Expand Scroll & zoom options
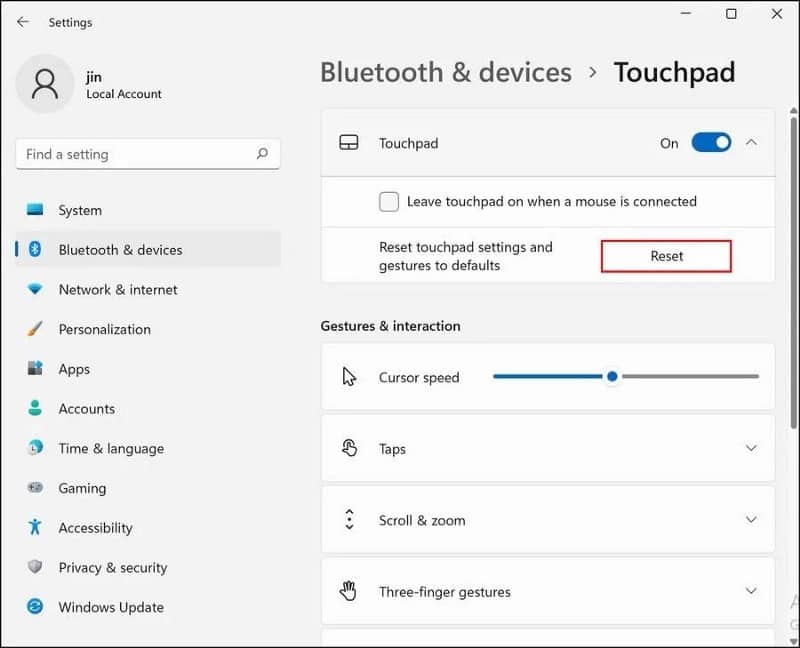Viewport: 800px width, 648px height. pyautogui.click(x=752, y=520)
